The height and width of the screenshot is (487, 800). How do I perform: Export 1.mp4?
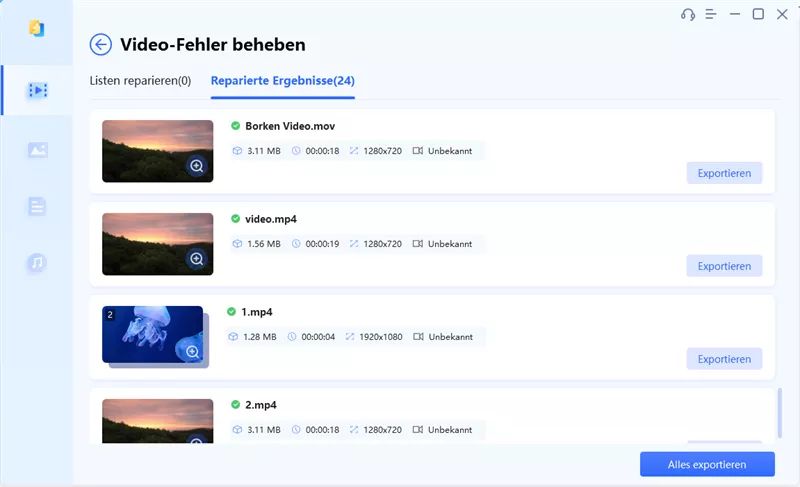pyautogui.click(x=724, y=358)
